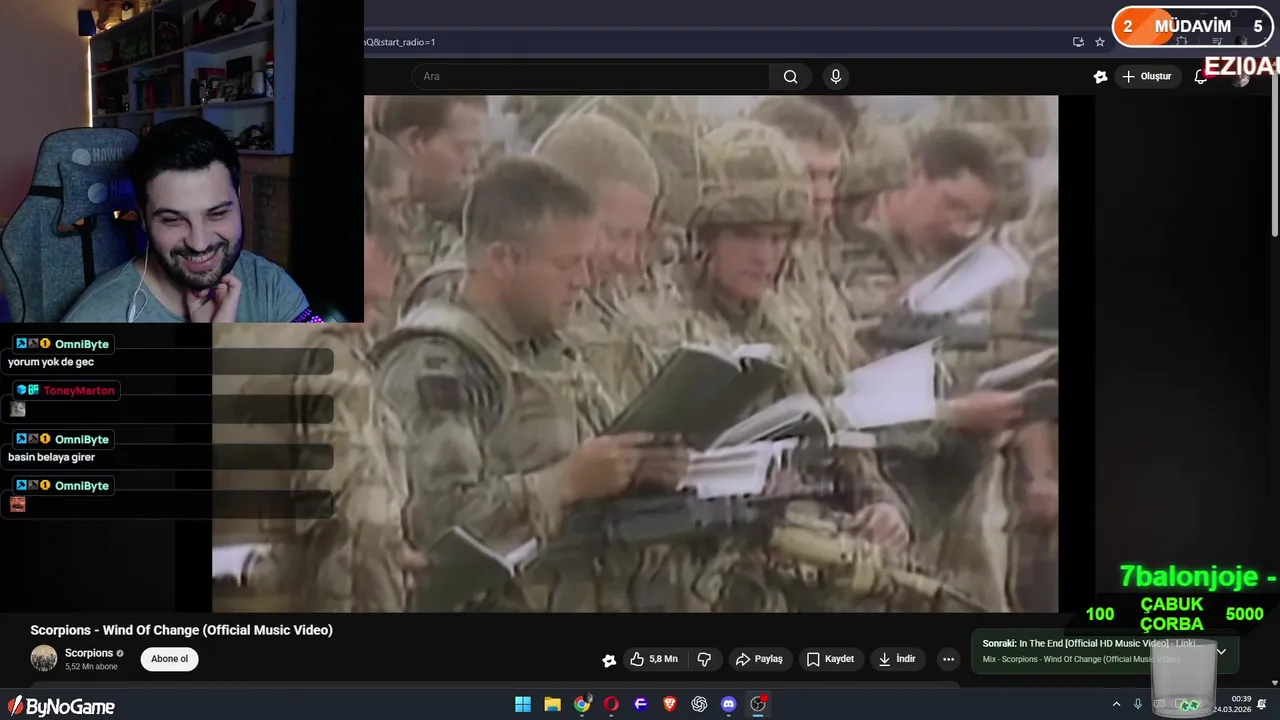Click the install app icon in address bar
Image resolution: width=1280 pixels, height=720 pixels.
pyautogui.click(x=1078, y=42)
